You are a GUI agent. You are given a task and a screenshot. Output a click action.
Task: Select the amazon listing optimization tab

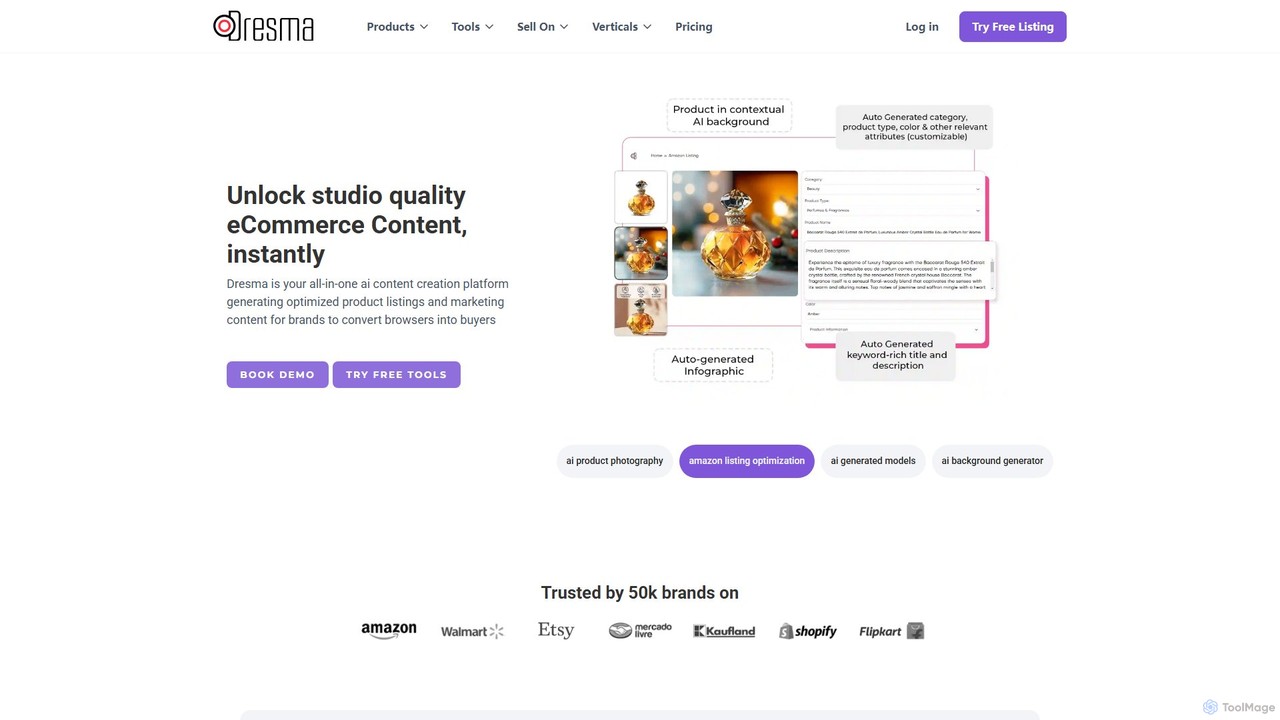pos(747,461)
